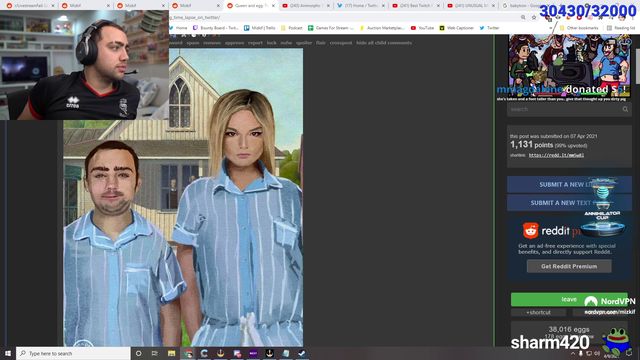Image resolution: width=640 pixels, height=360 pixels.
Task: Open the Bounty Board Twitch bookmark
Action: click(x=216, y=28)
